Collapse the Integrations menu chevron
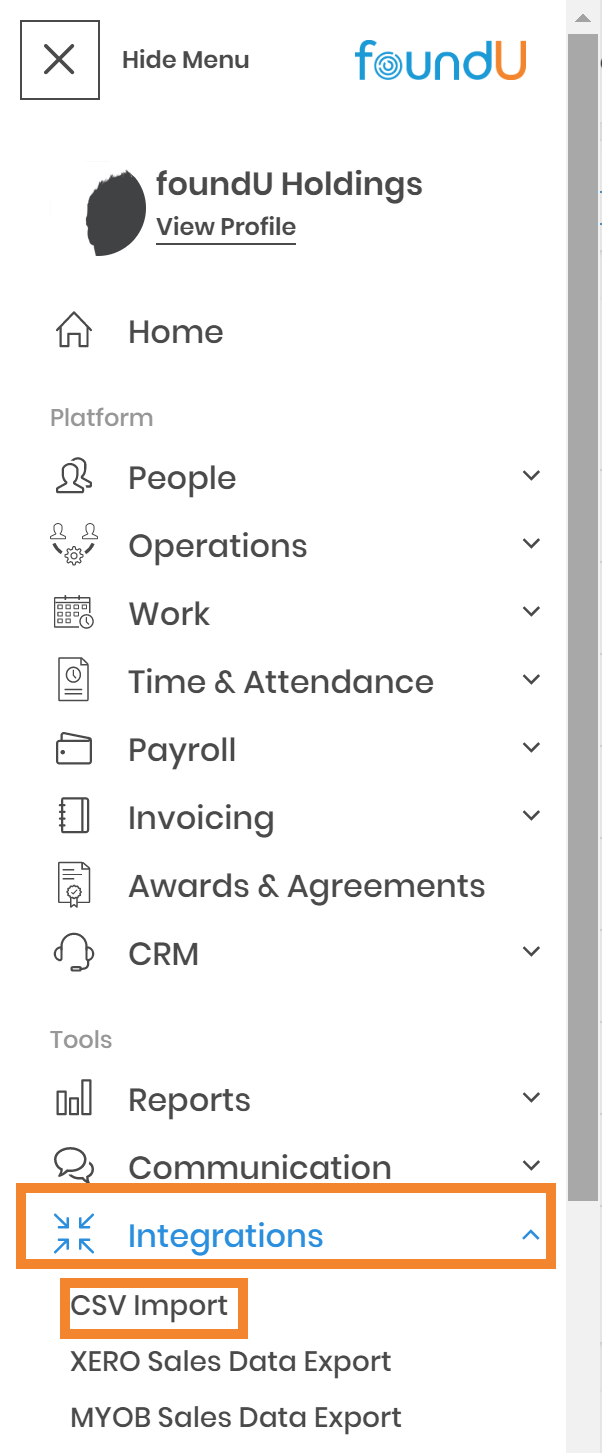The width and height of the screenshot is (602, 1453). click(531, 1236)
